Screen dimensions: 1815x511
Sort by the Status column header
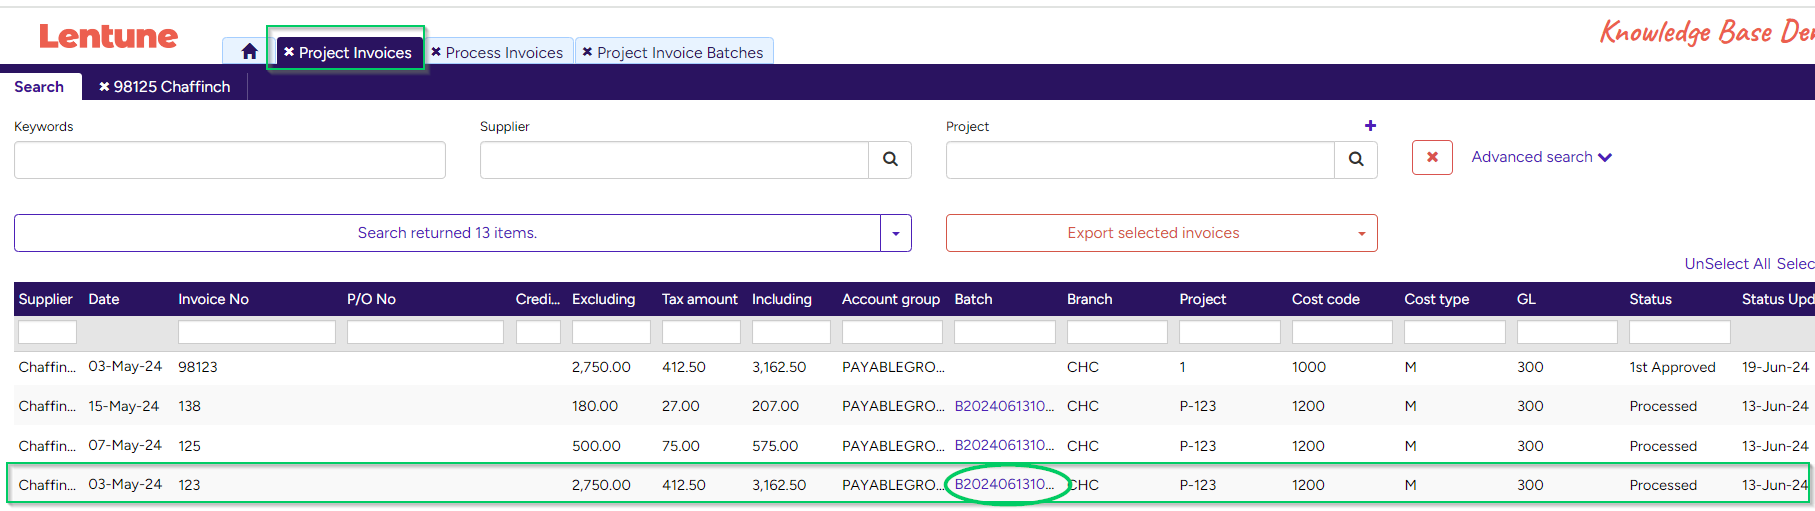(x=1650, y=299)
